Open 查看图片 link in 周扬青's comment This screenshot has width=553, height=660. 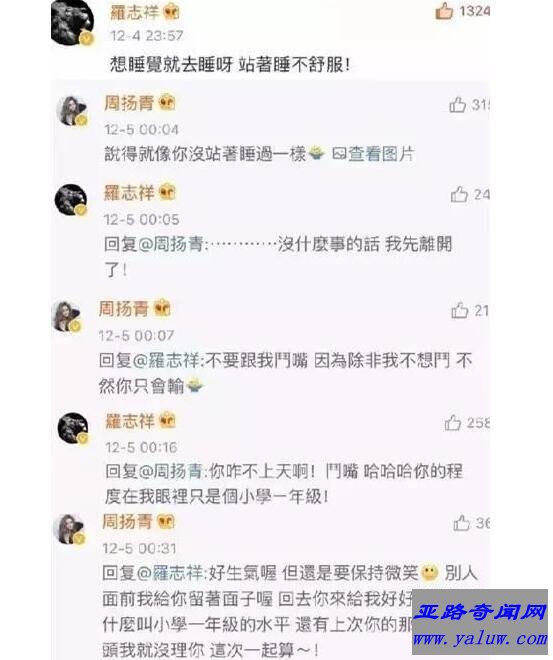click(372, 154)
